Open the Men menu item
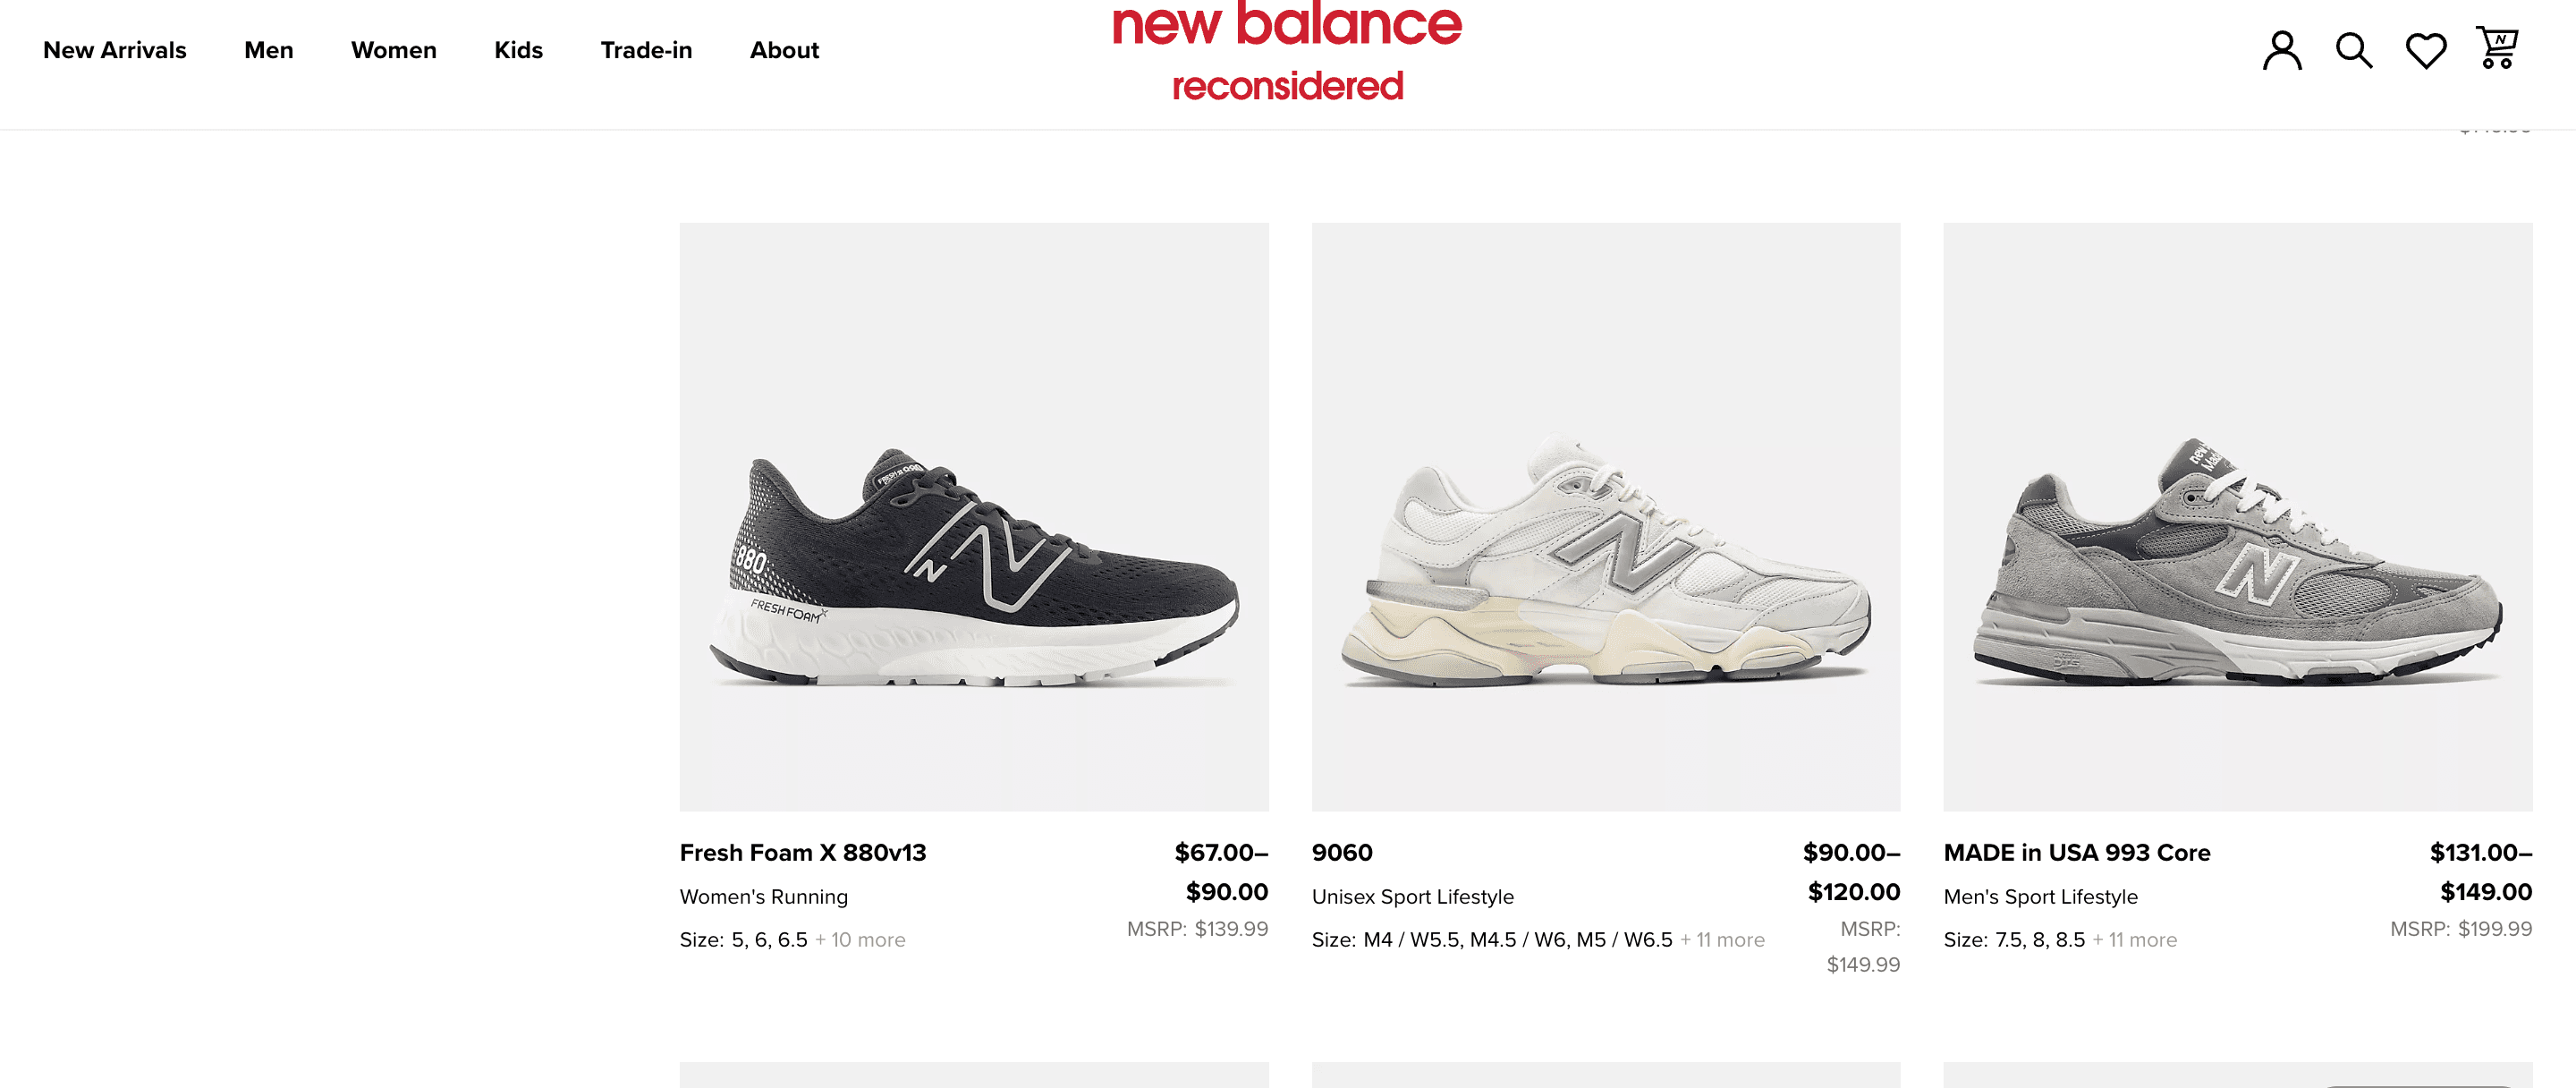The height and width of the screenshot is (1088, 2576). (269, 50)
